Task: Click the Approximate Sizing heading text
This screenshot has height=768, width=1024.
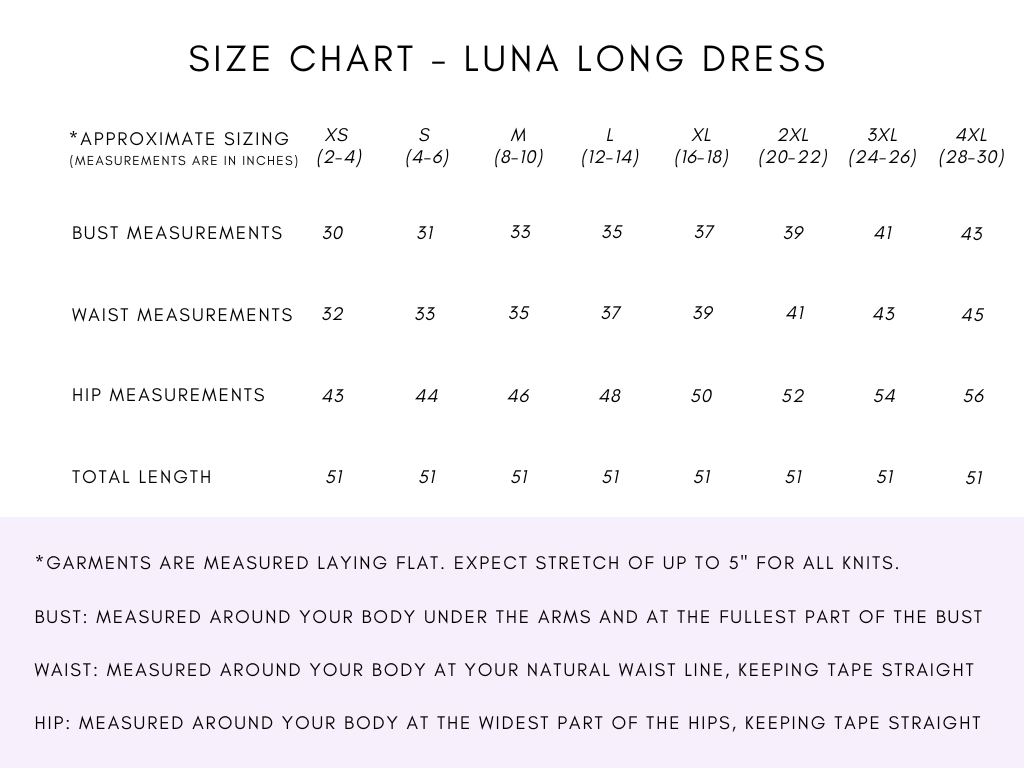Action: coord(180,139)
